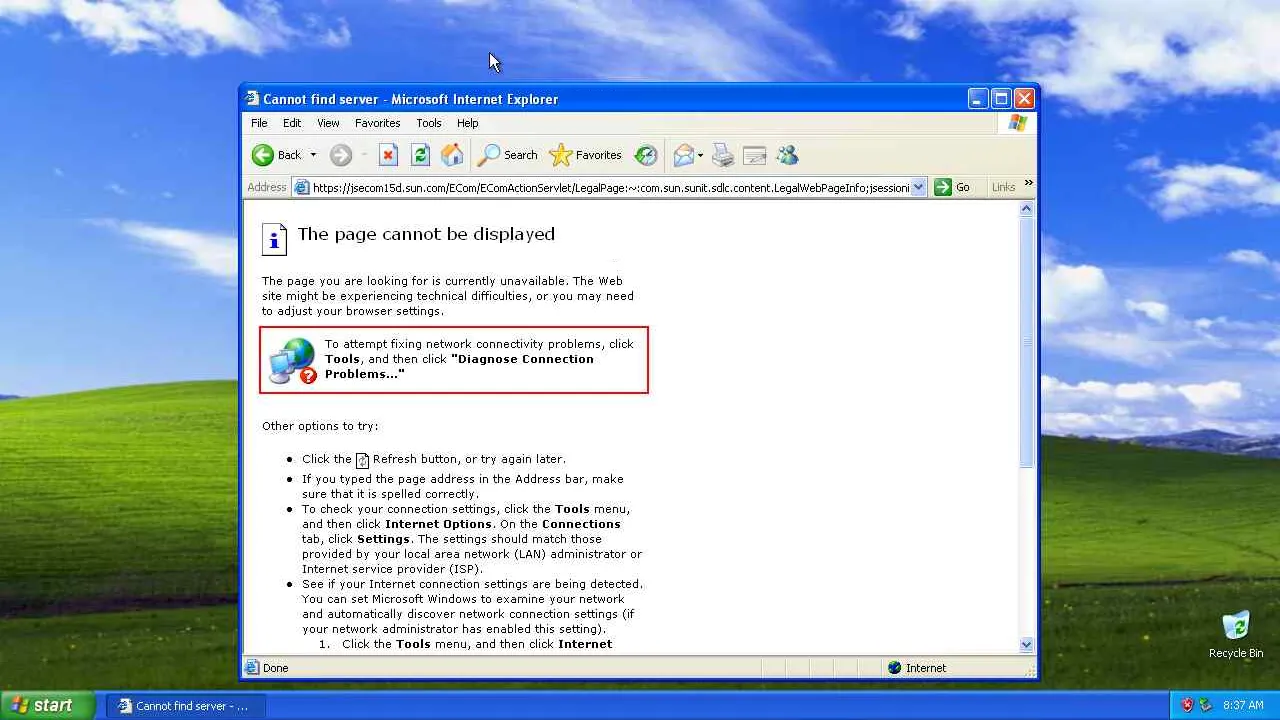Click the "Other options to try:" text
Image resolution: width=1280 pixels, height=720 pixels.
click(320, 426)
